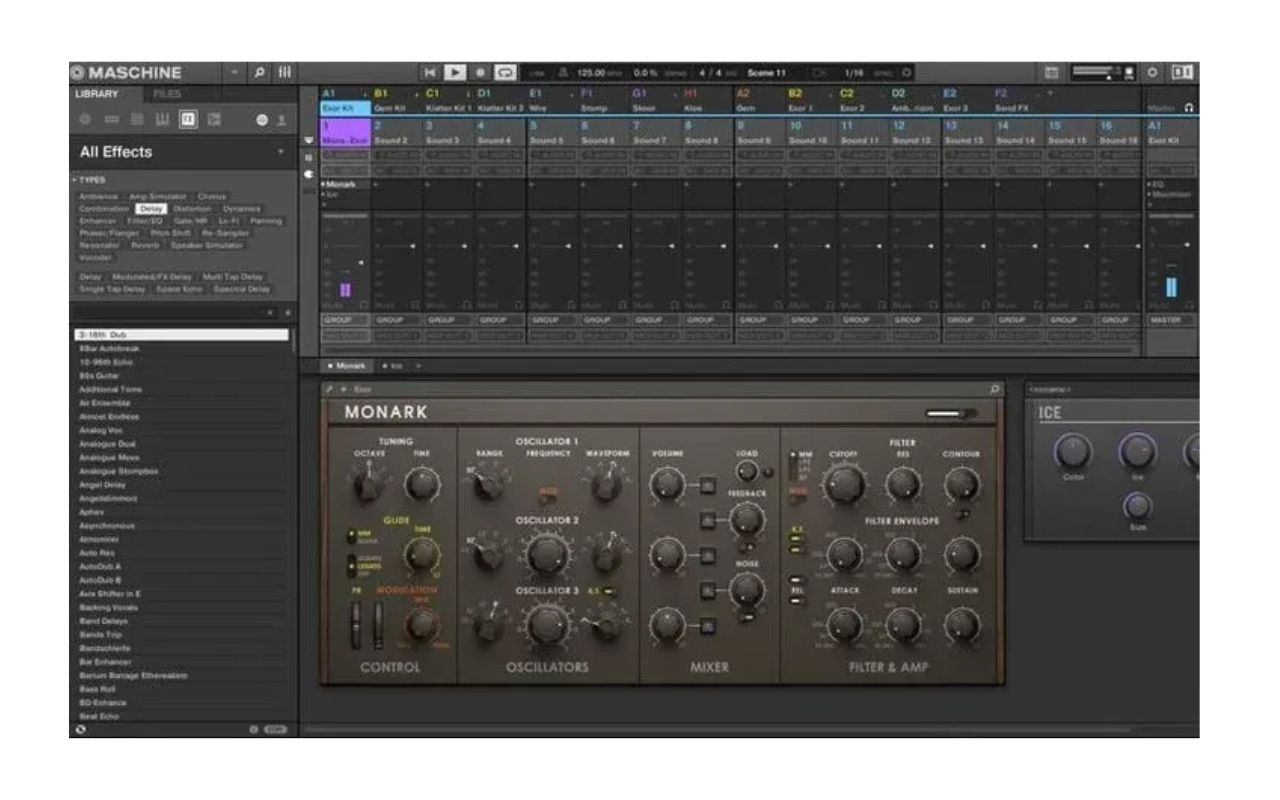Image resolution: width=1280 pixels, height=800 pixels.
Task: Click the Monark plugin search magnifier icon
Action: (995, 389)
